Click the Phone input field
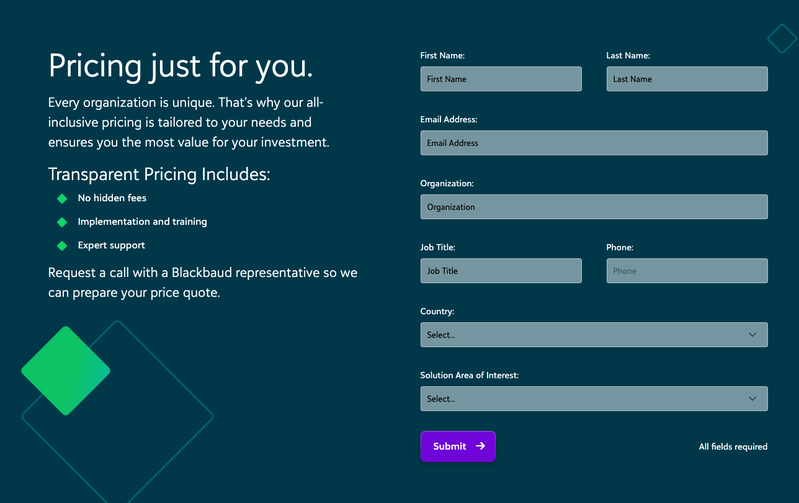The image size is (799, 503). pos(687,271)
